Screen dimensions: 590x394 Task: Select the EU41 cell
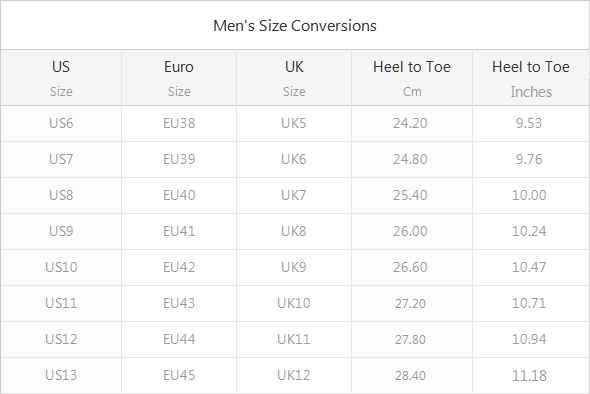point(179,231)
